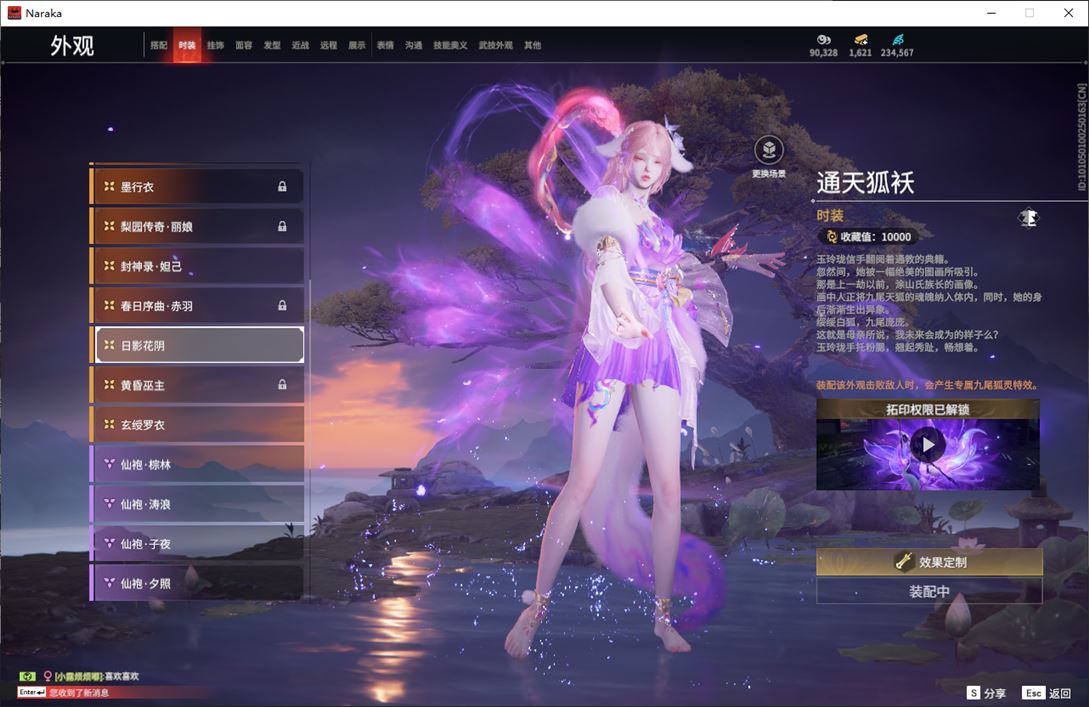This screenshot has width=1089, height=707.
Task: Click the green chat channel icon
Action: (27, 676)
